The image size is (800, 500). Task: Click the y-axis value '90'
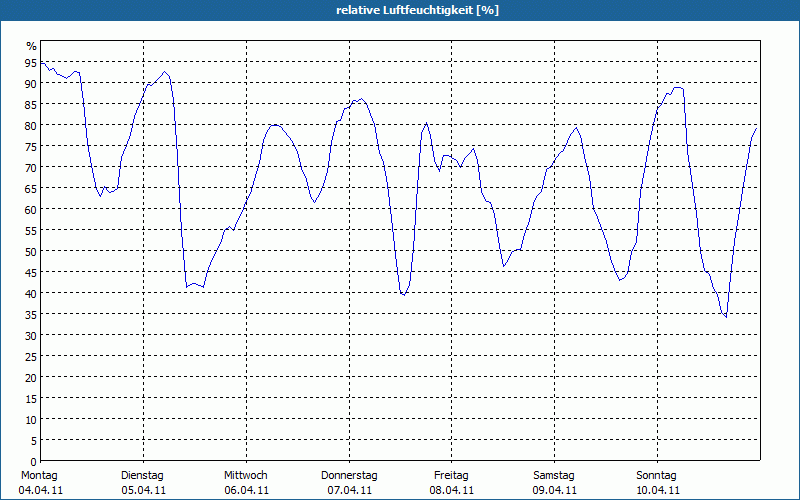(31, 84)
